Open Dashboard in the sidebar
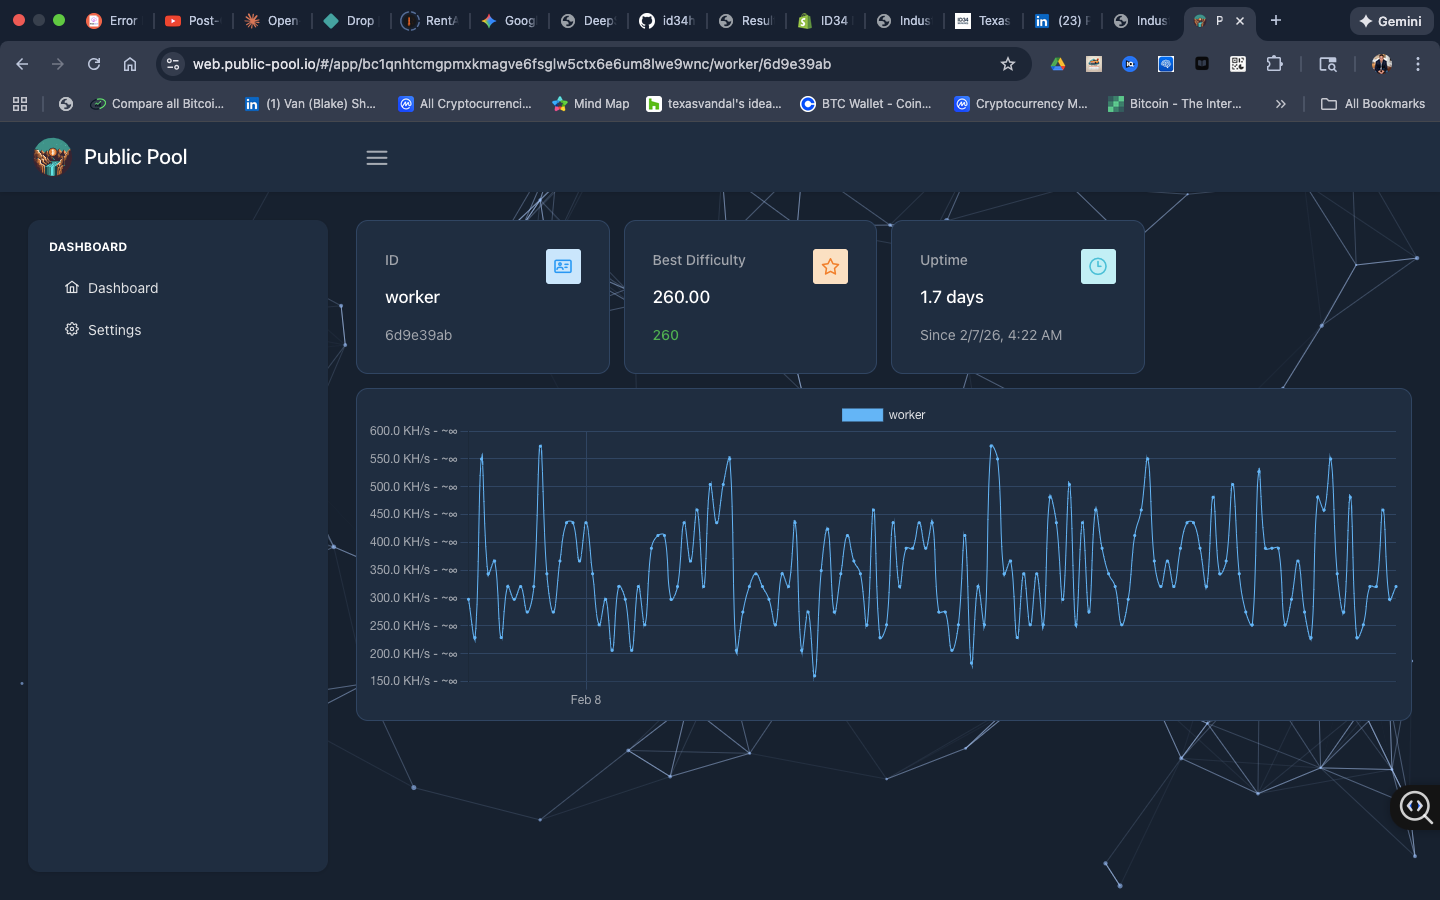1440x900 pixels. 122,288
